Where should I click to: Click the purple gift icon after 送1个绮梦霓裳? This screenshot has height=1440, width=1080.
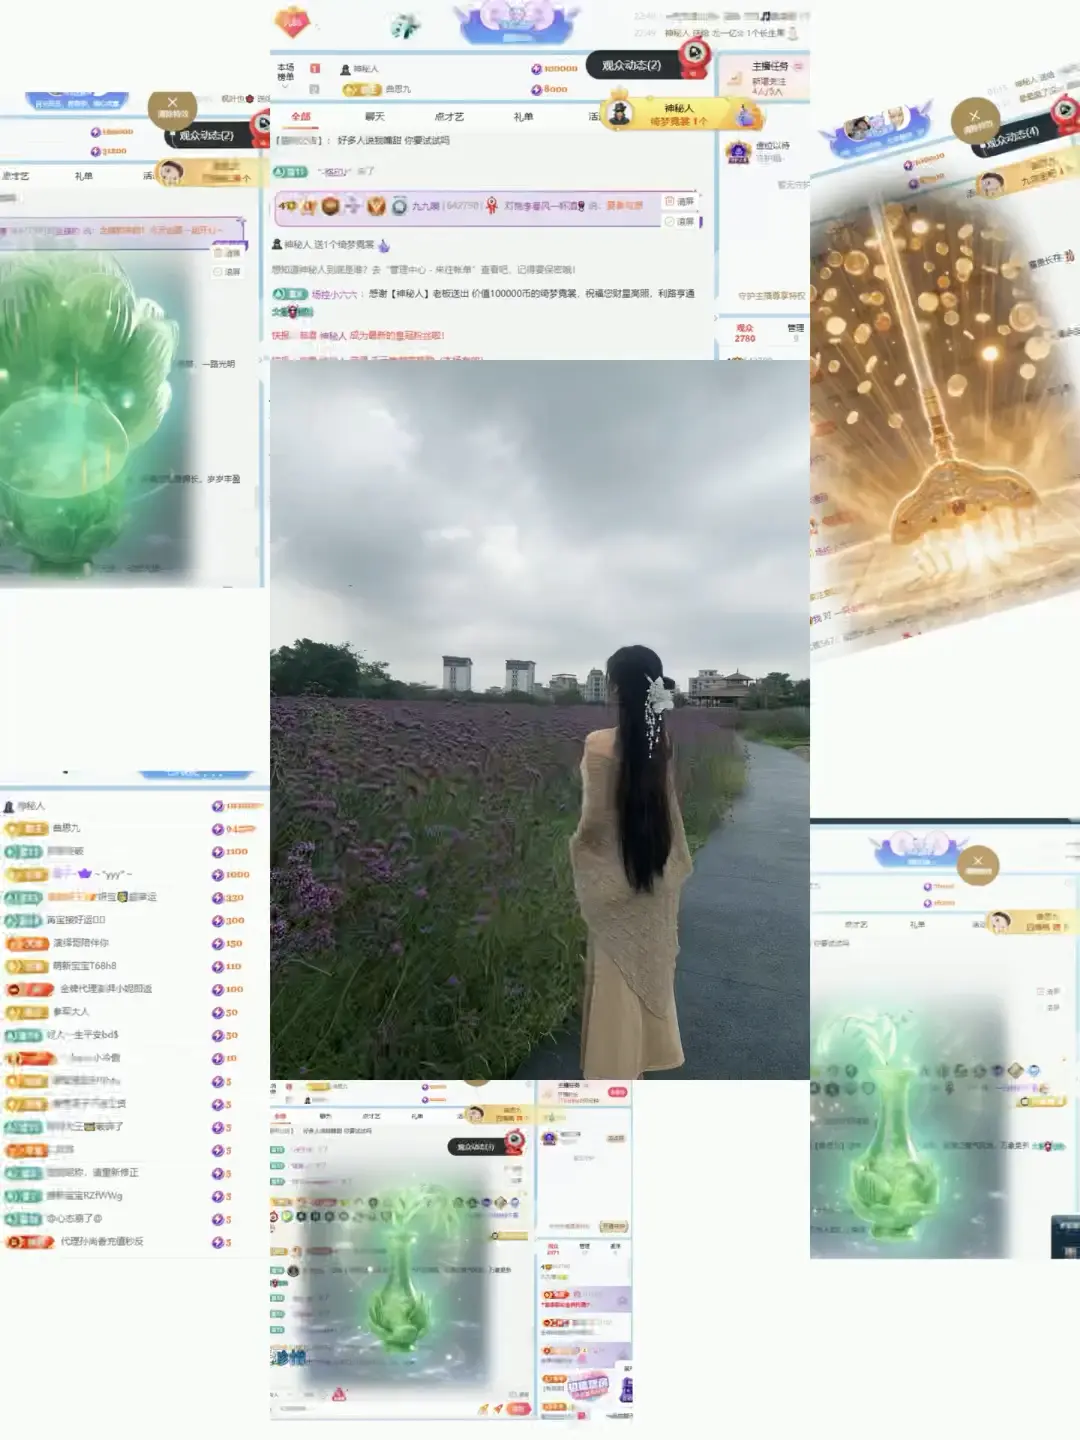point(384,245)
